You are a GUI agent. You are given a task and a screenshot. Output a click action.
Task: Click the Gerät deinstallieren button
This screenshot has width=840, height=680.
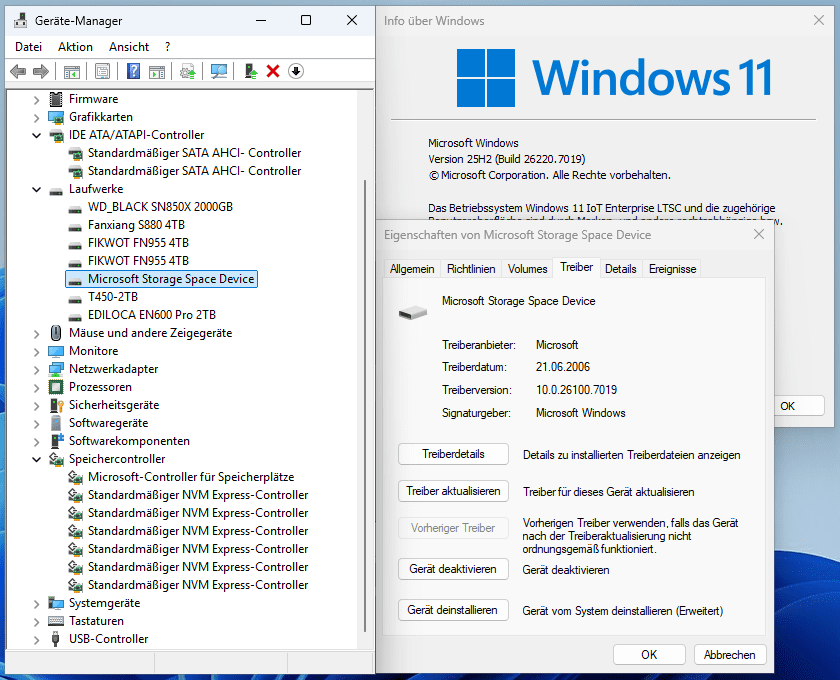(x=453, y=610)
